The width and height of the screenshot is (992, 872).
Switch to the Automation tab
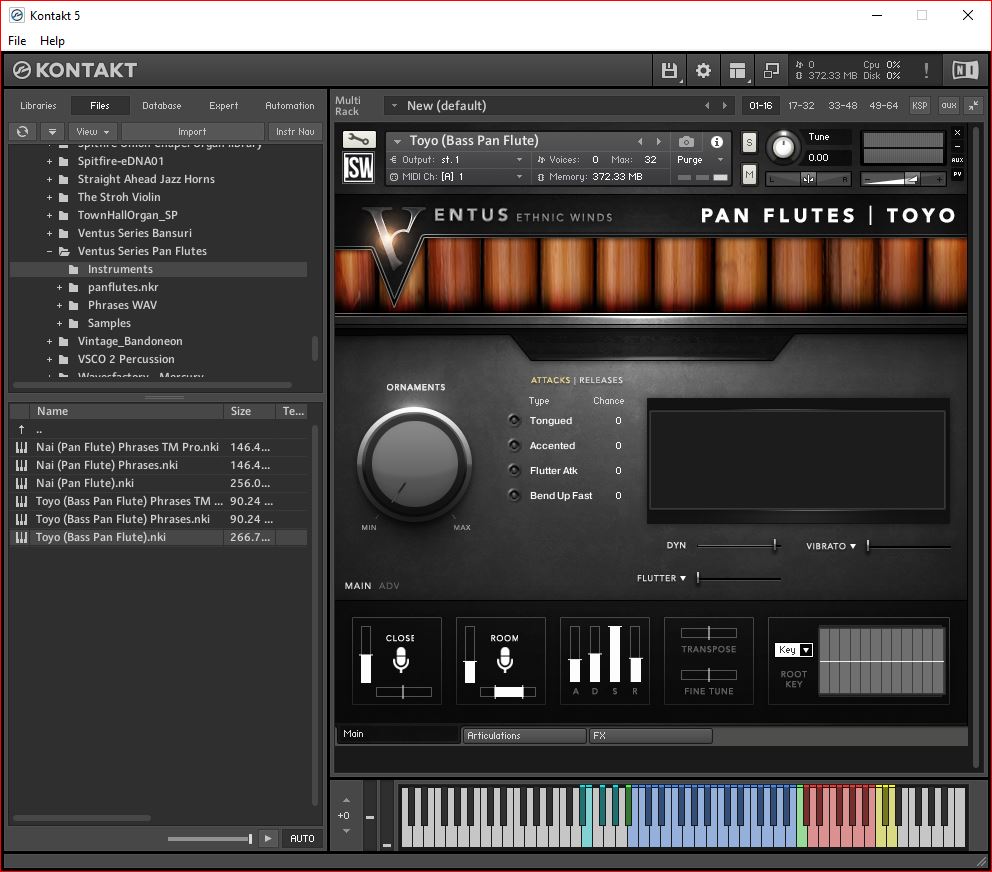pos(290,106)
